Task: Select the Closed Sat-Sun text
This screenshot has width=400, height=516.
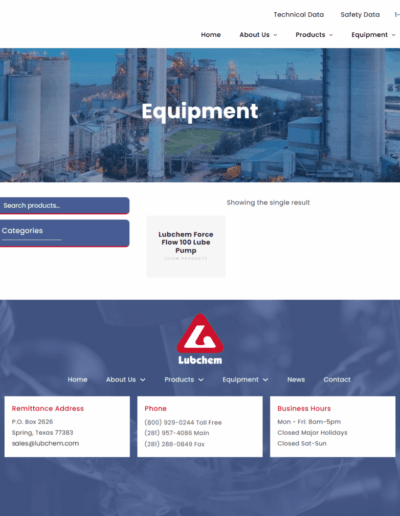Action: click(x=302, y=444)
